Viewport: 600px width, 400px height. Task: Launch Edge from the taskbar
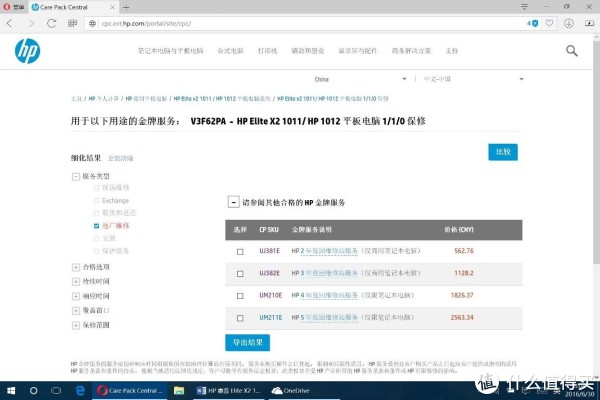tap(80, 390)
